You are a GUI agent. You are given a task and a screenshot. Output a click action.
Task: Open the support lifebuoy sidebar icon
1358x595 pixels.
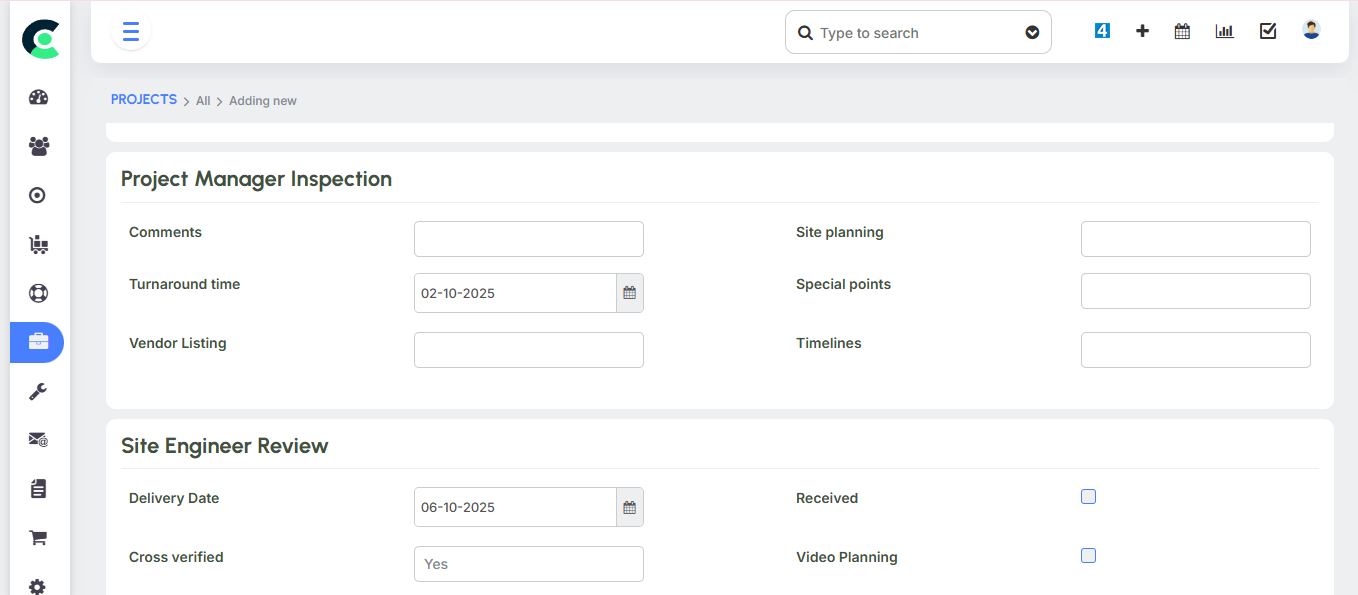pyautogui.click(x=37, y=293)
